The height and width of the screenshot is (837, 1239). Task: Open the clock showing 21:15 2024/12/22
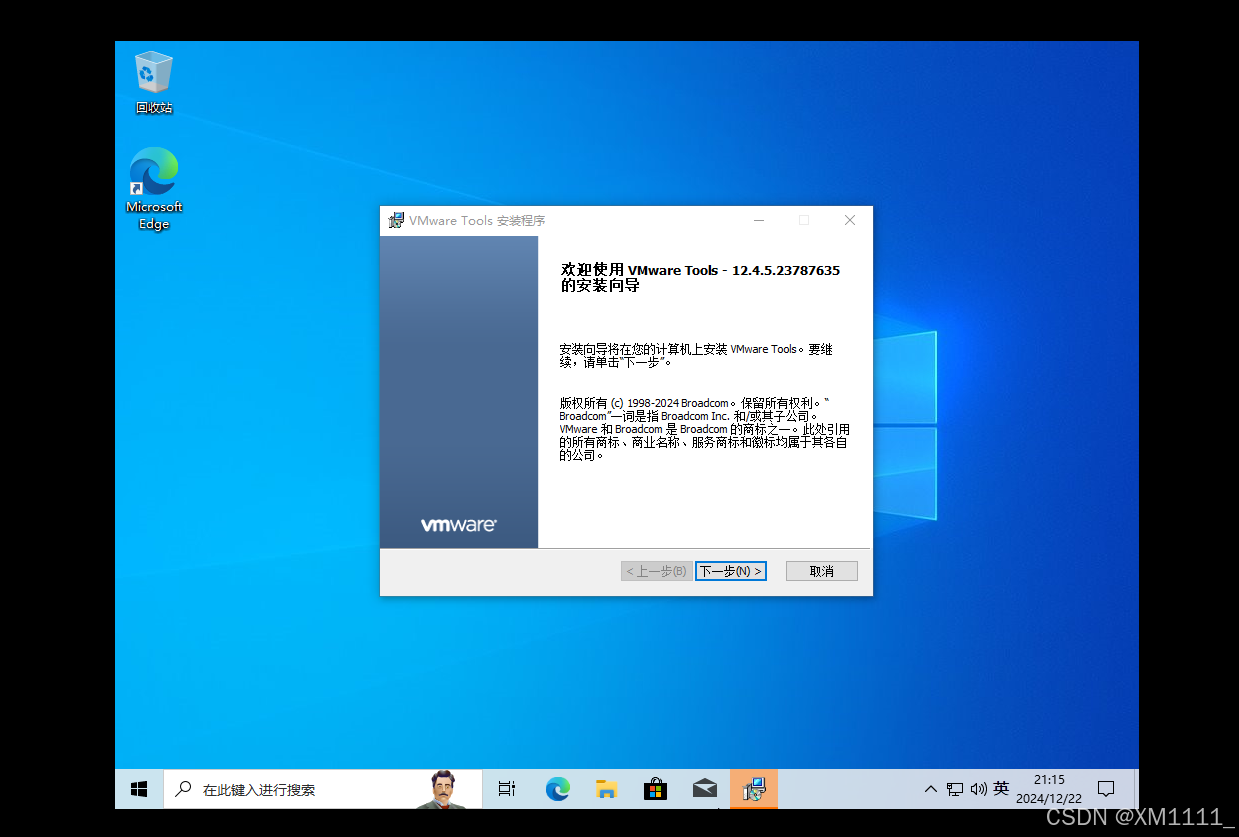[x=1049, y=789]
